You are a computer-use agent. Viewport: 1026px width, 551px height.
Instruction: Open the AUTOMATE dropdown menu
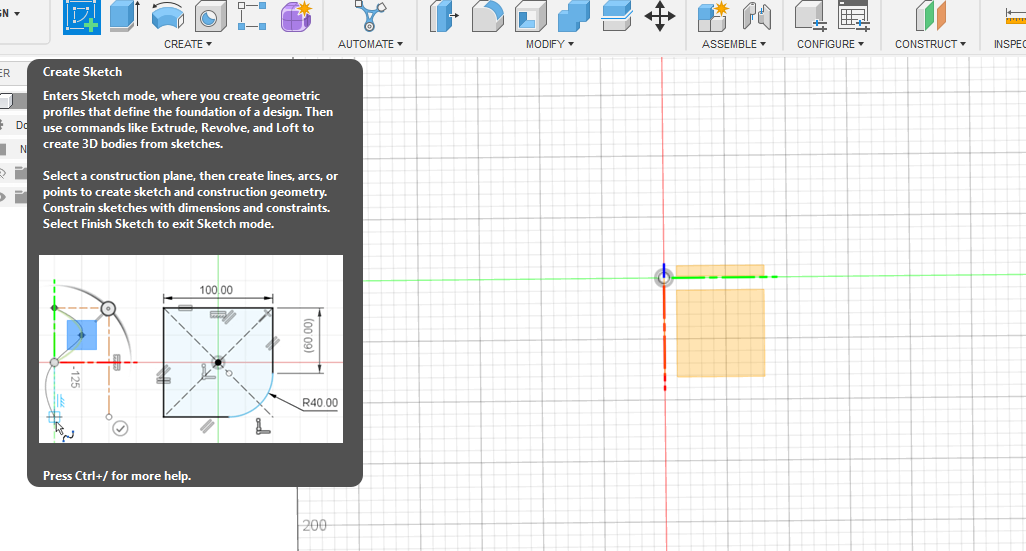(370, 44)
